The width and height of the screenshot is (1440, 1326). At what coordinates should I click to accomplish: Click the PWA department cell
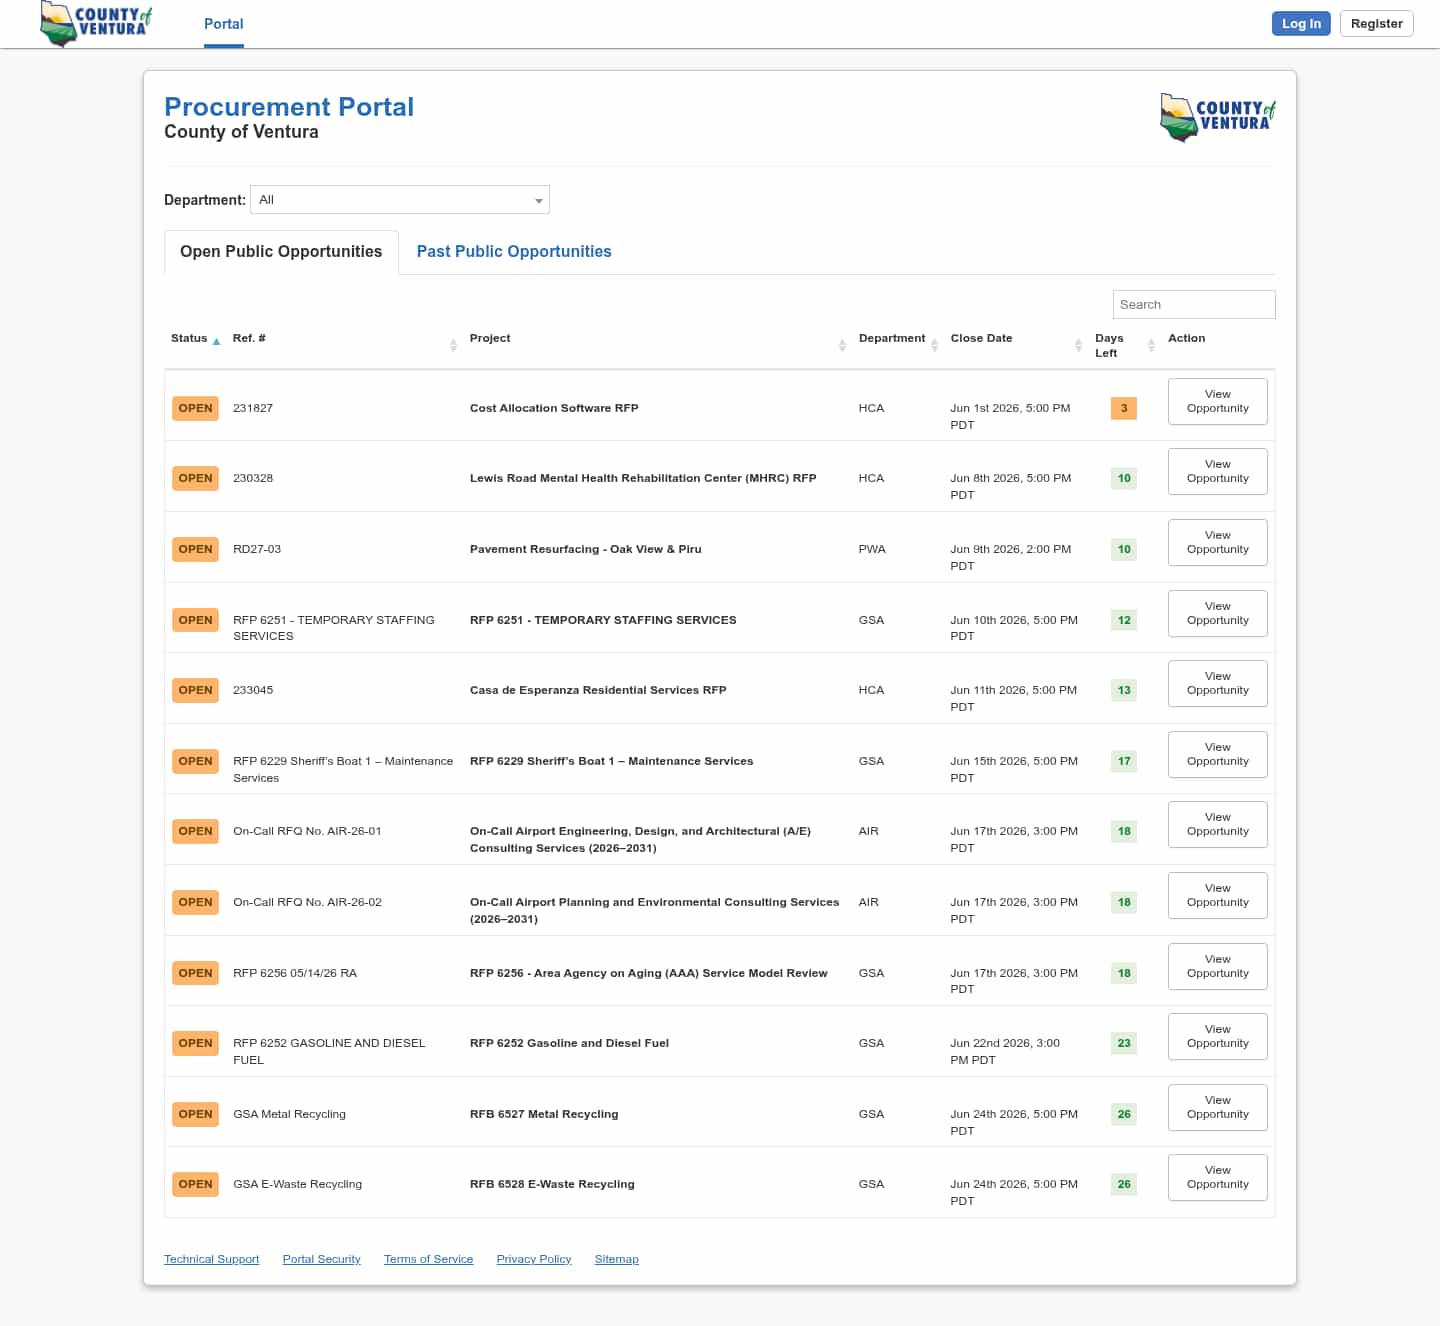872,549
